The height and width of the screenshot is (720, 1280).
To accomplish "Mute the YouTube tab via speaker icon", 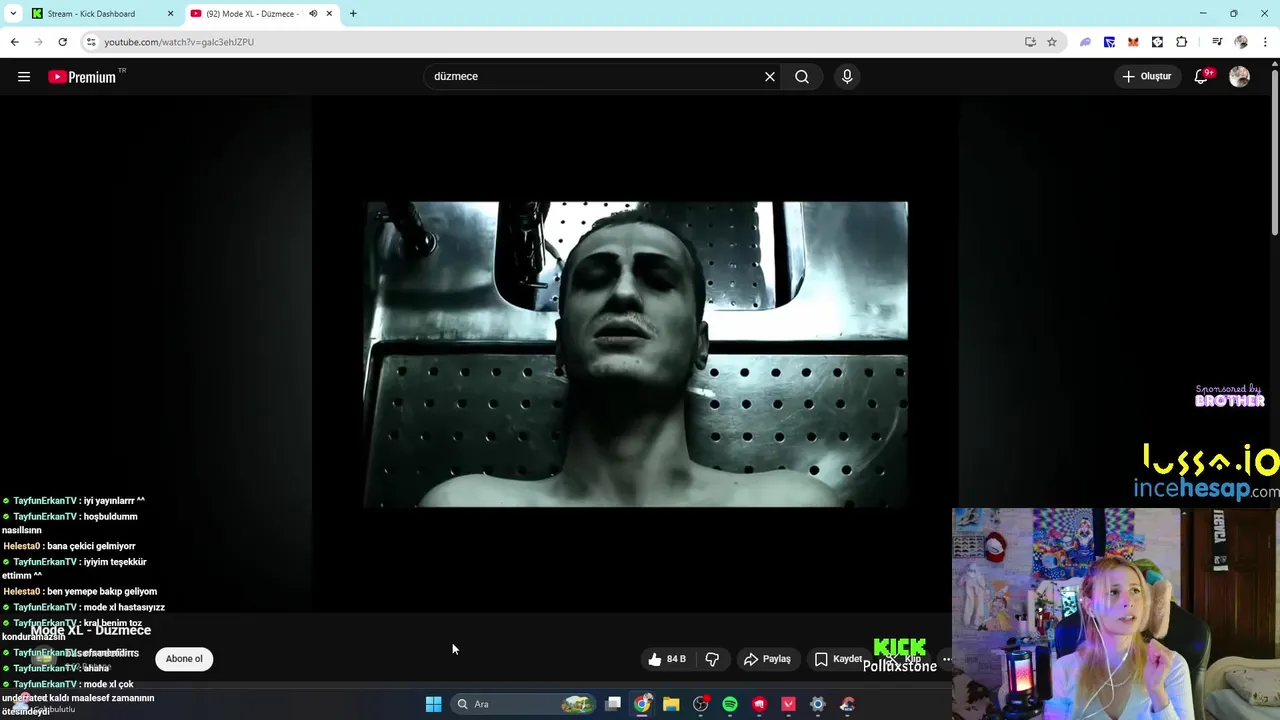I will 312,14.
